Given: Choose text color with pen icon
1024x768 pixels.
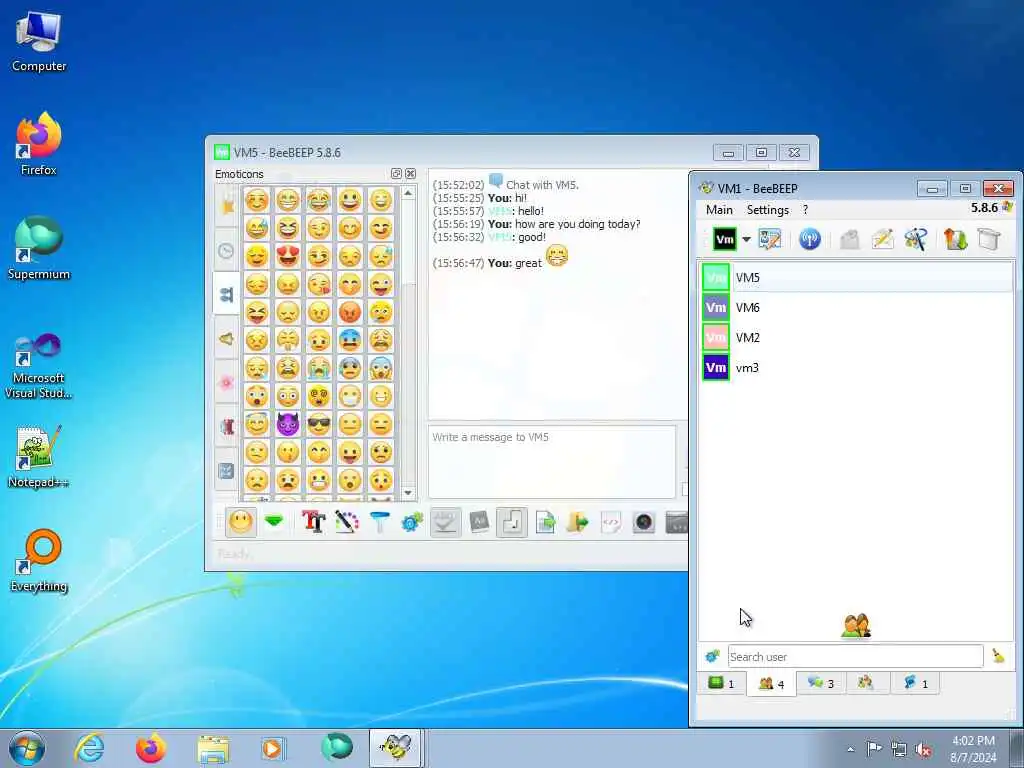Looking at the screenshot, I should coord(347,522).
